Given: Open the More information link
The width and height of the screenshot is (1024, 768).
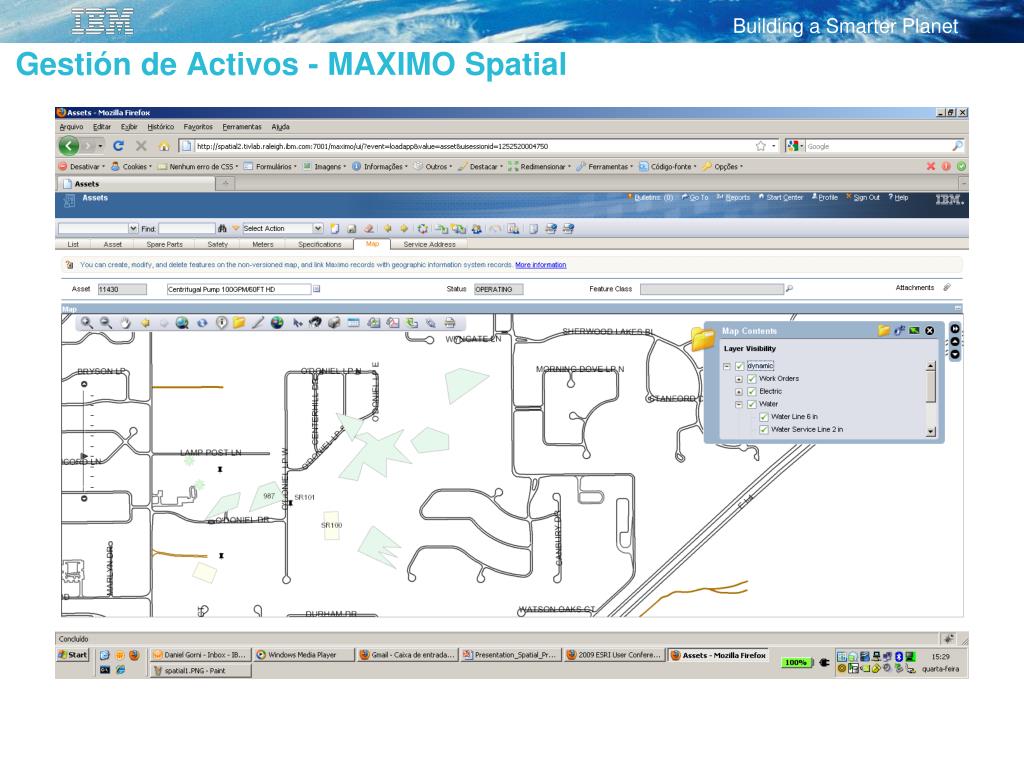Looking at the screenshot, I should (x=541, y=265).
